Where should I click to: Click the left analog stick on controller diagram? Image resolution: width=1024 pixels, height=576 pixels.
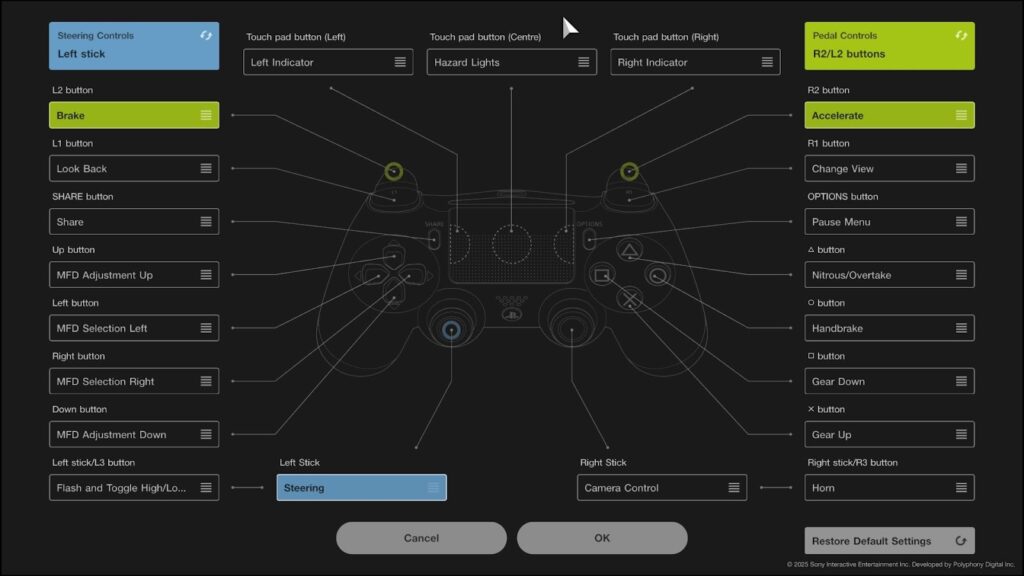point(452,328)
